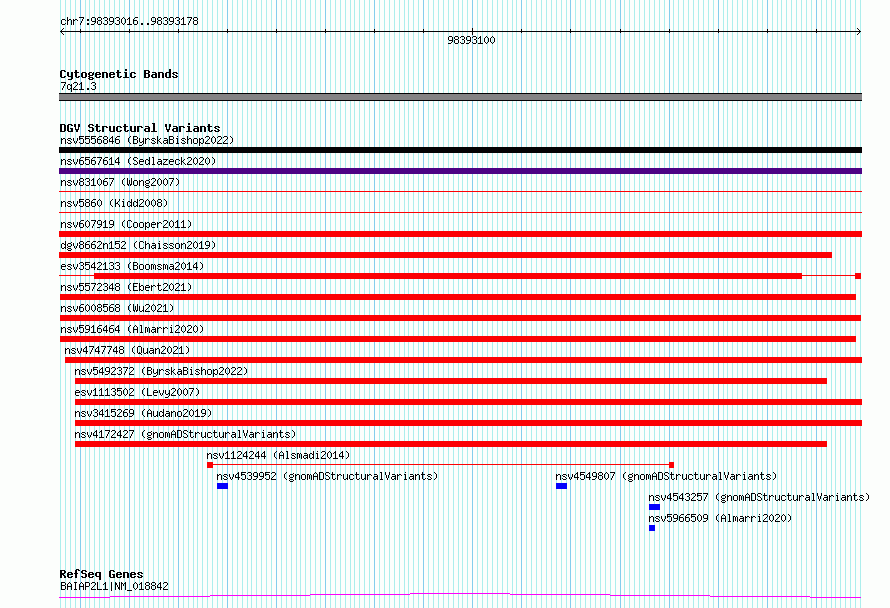Click the blue nsv4549807 variant marker

coord(561,486)
